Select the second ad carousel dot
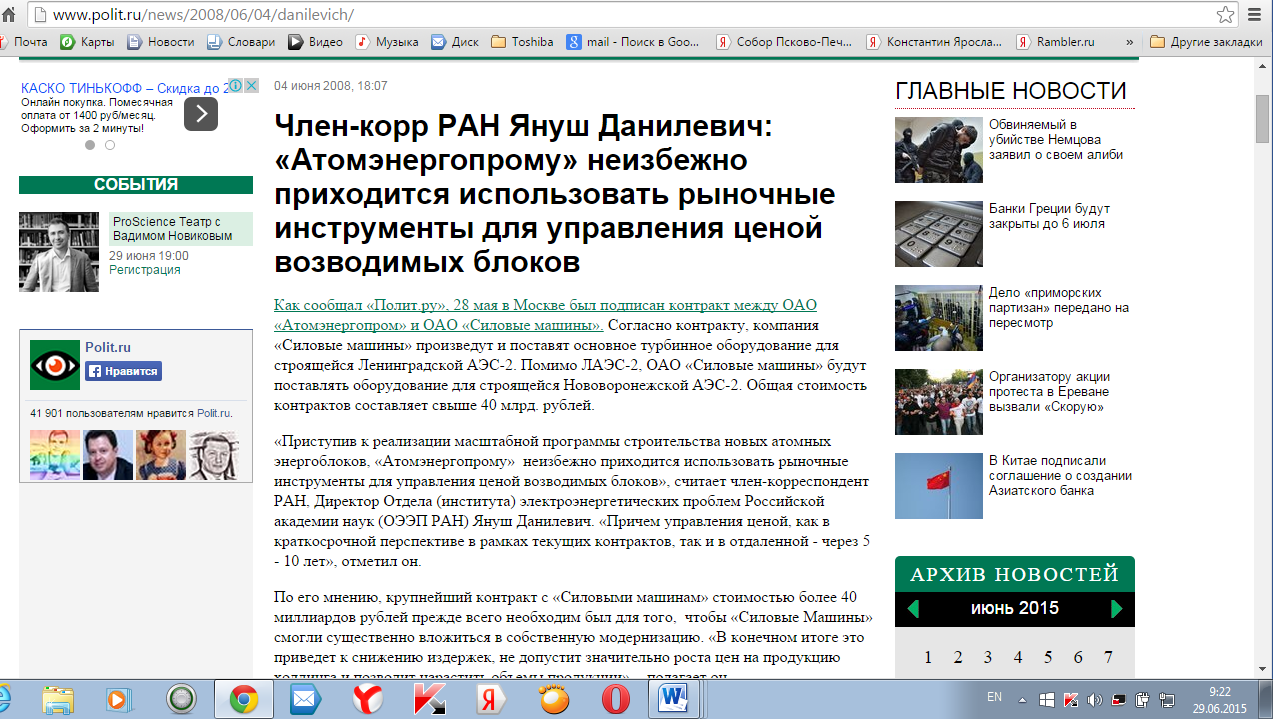 pyautogui.click(x=109, y=145)
